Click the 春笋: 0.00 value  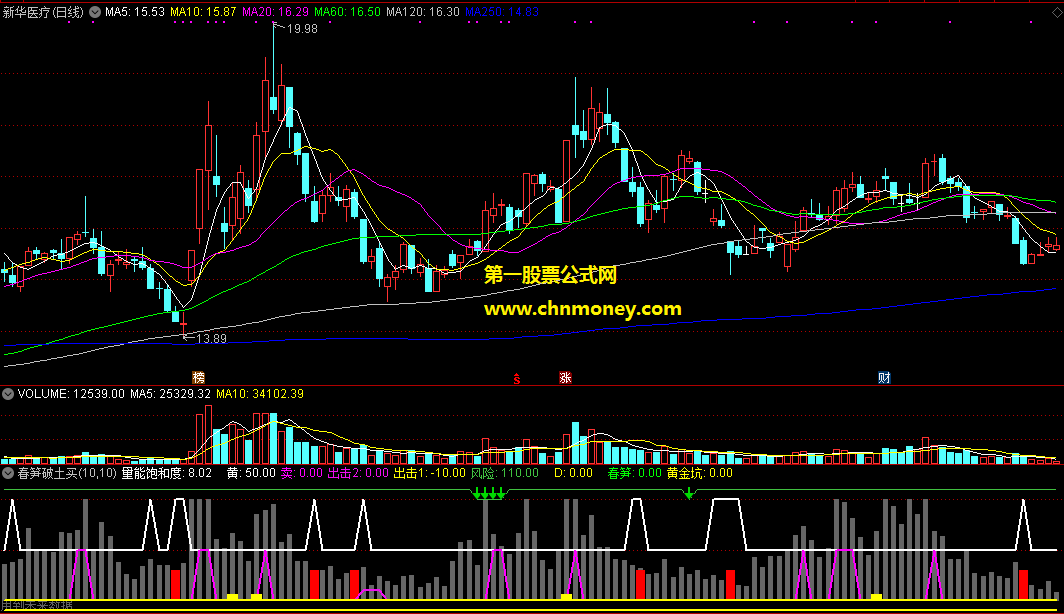(634, 473)
